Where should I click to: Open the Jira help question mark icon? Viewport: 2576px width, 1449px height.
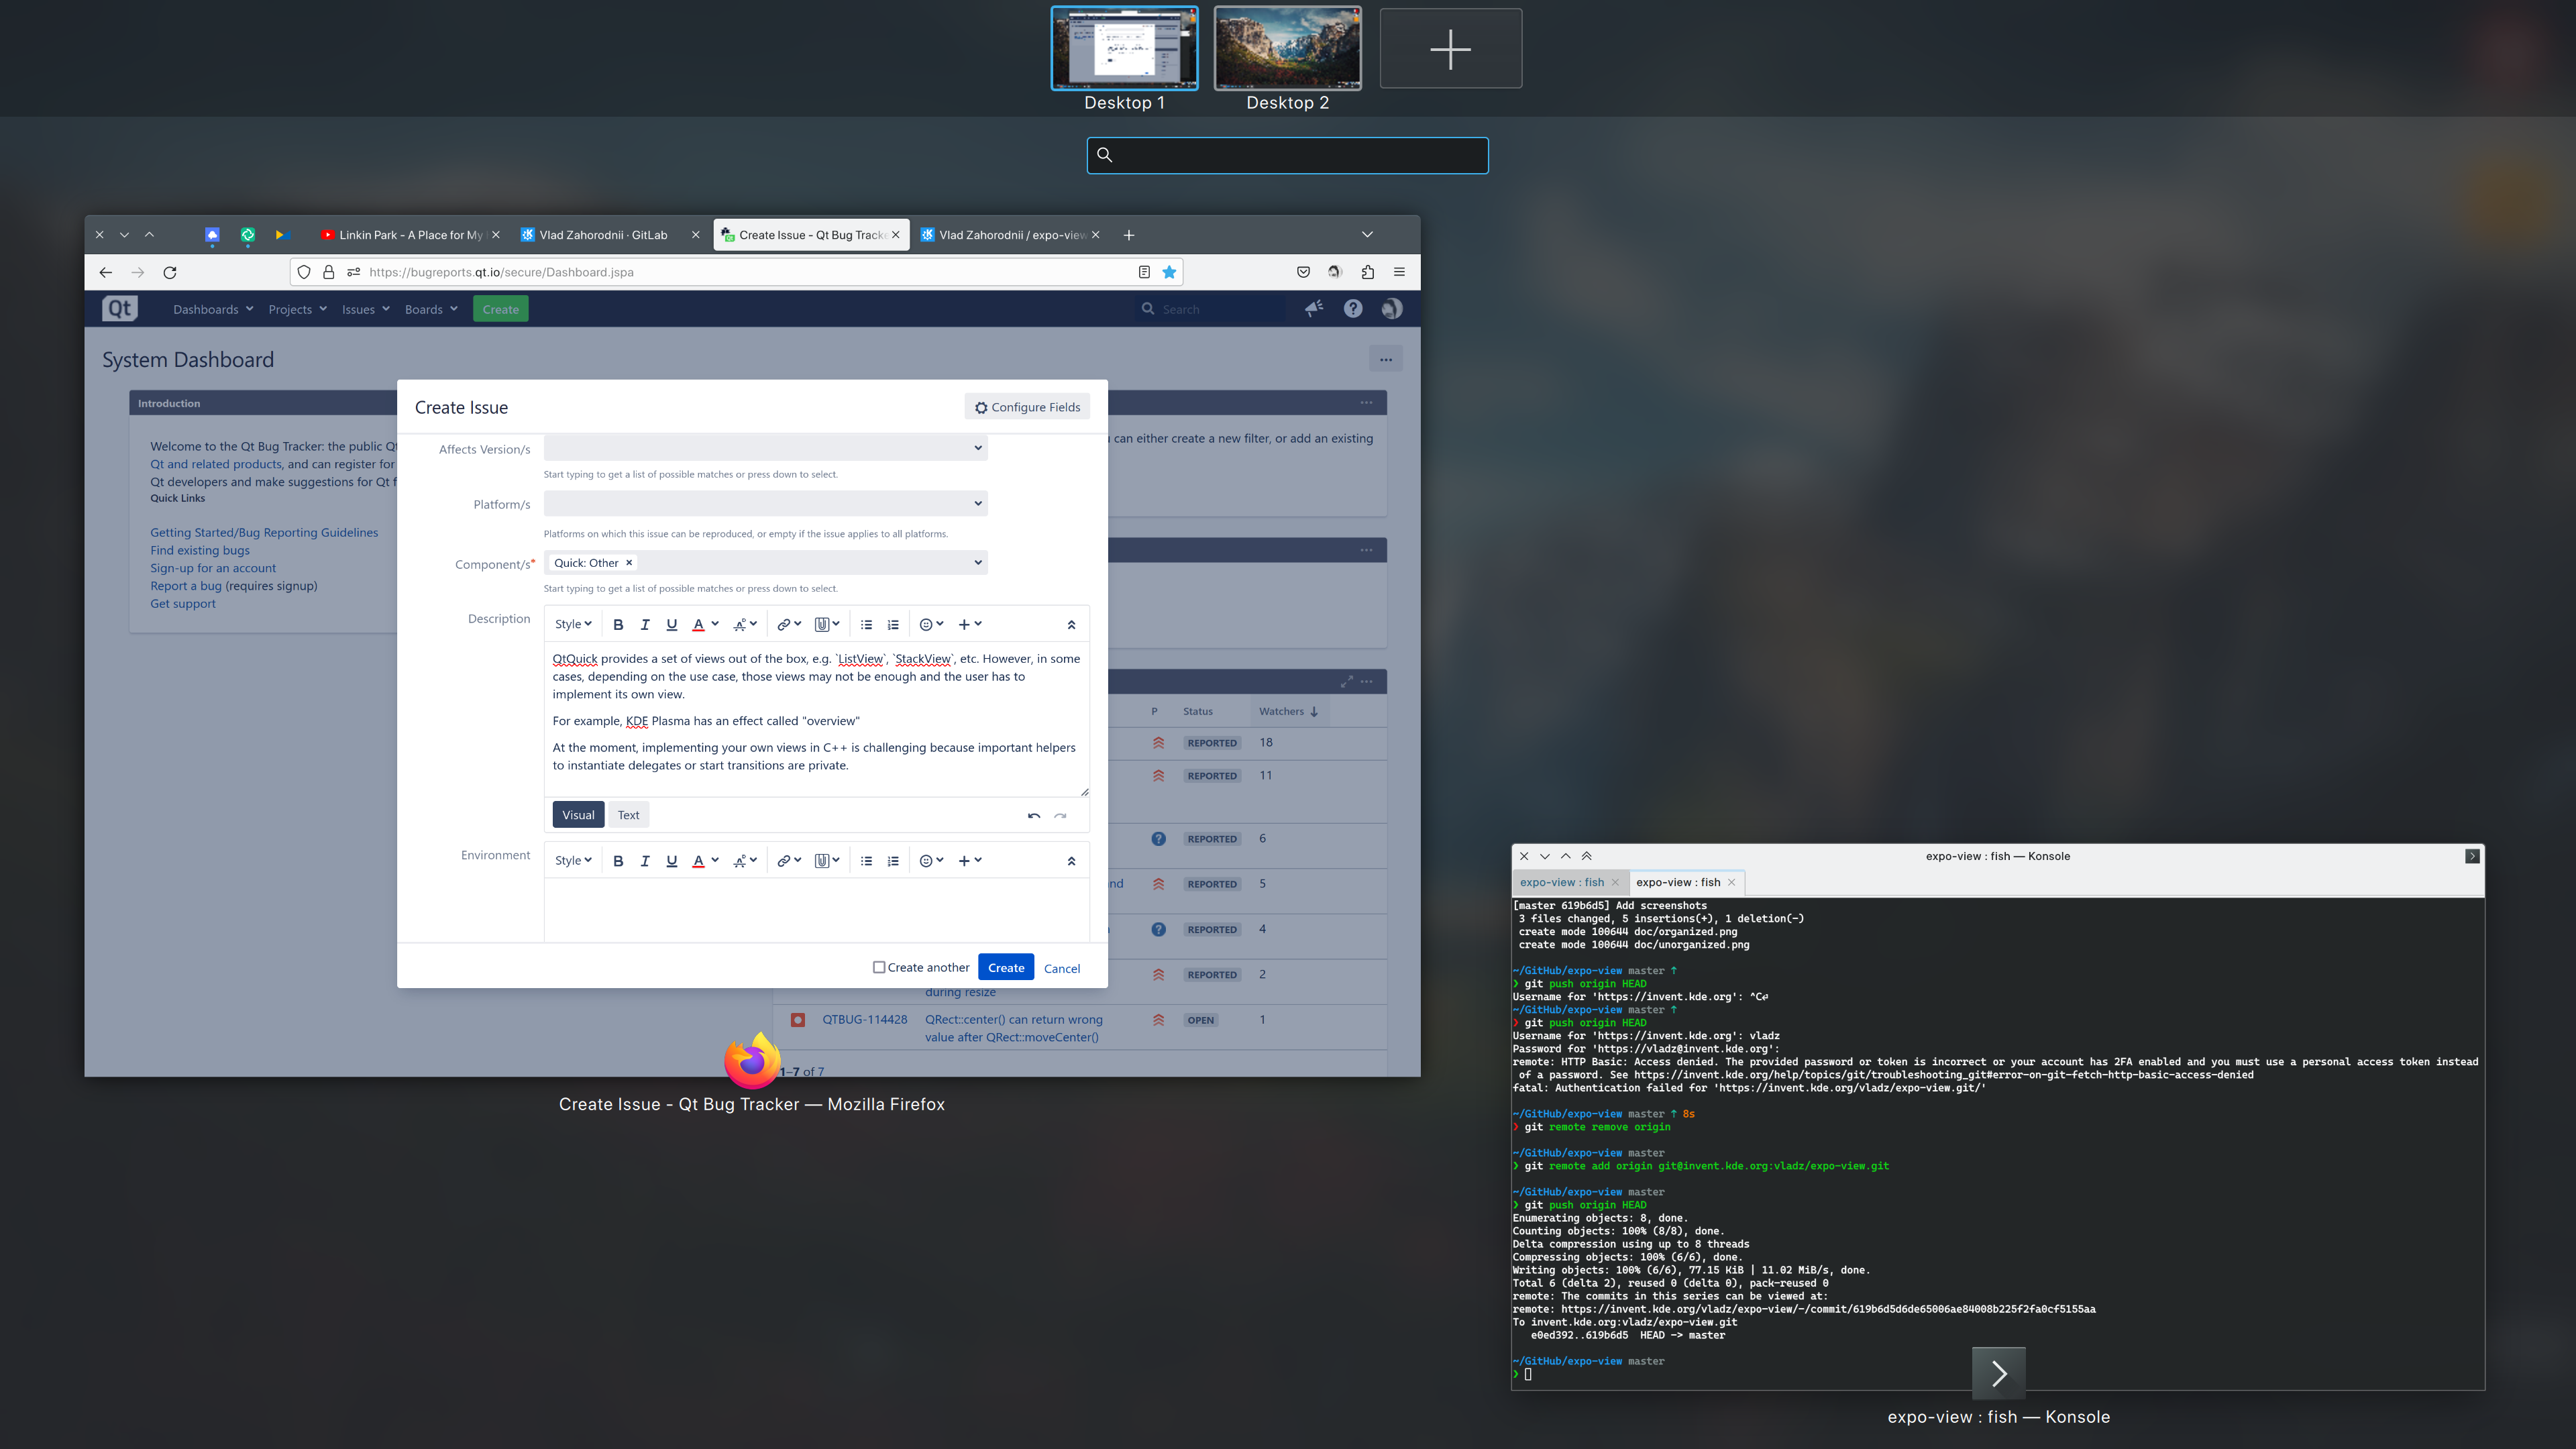coord(1353,309)
